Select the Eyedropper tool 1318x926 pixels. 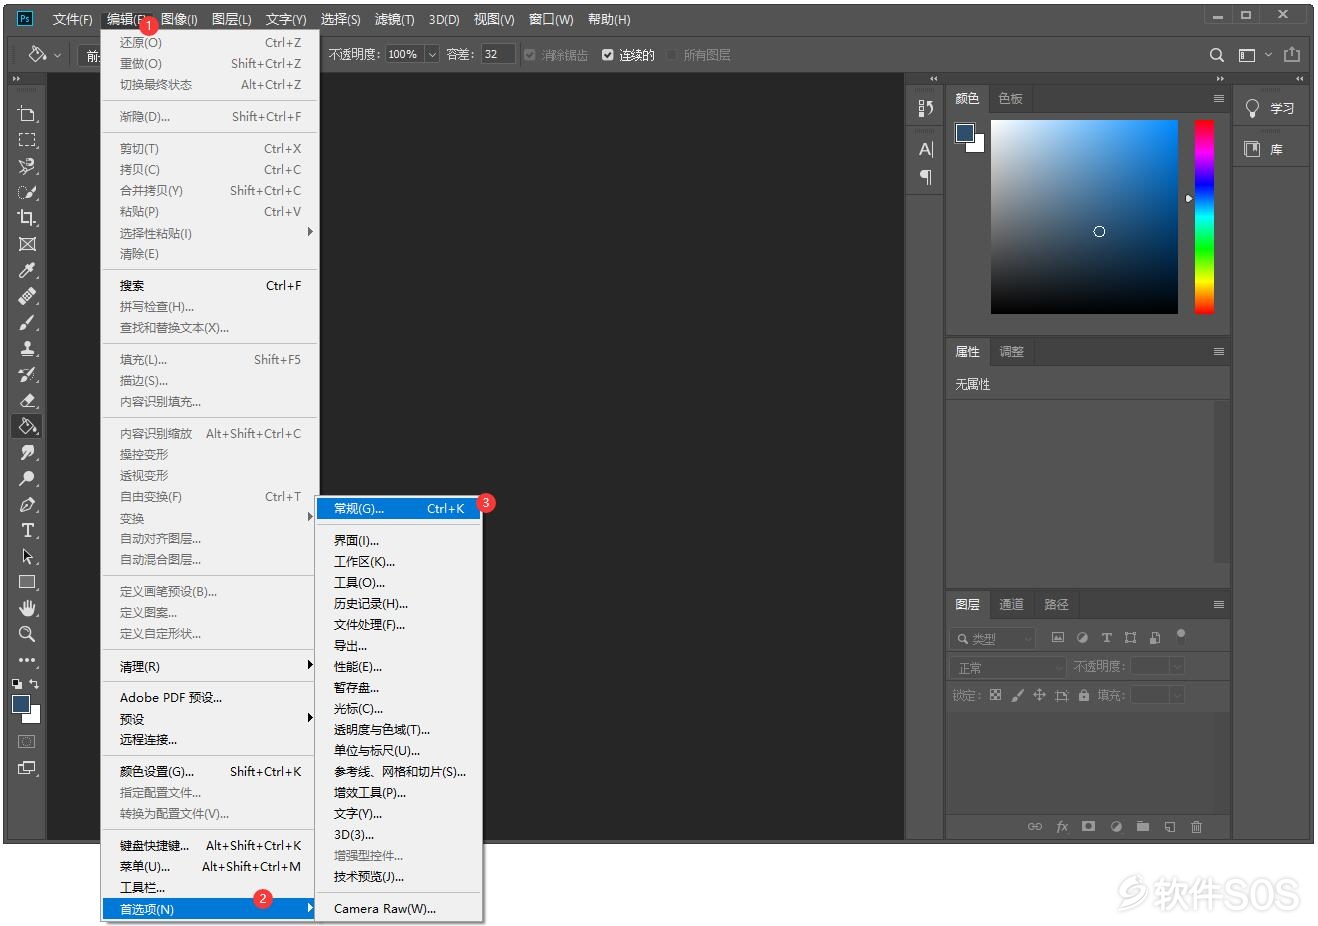pyautogui.click(x=27, y=270)
